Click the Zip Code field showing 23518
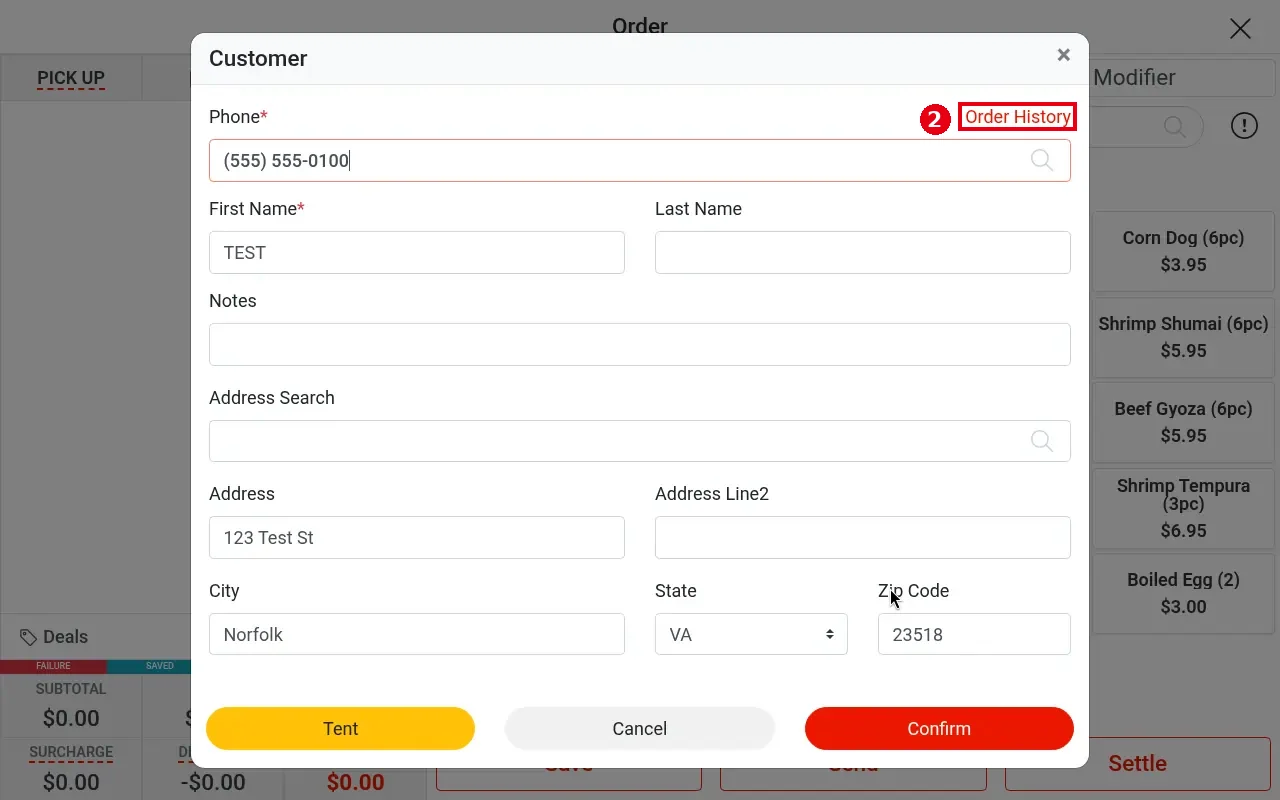The image size is (1280, 800). [x=974, y=634]
